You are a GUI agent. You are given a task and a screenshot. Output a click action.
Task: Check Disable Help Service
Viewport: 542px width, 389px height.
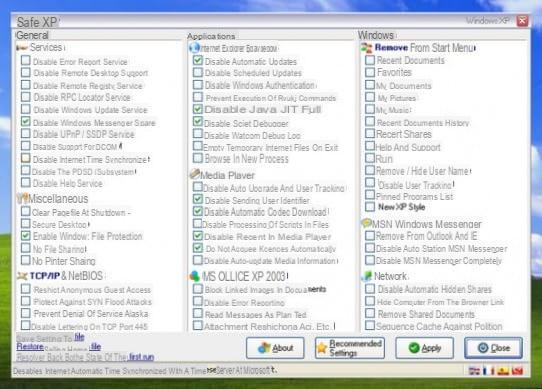(26, 182)
